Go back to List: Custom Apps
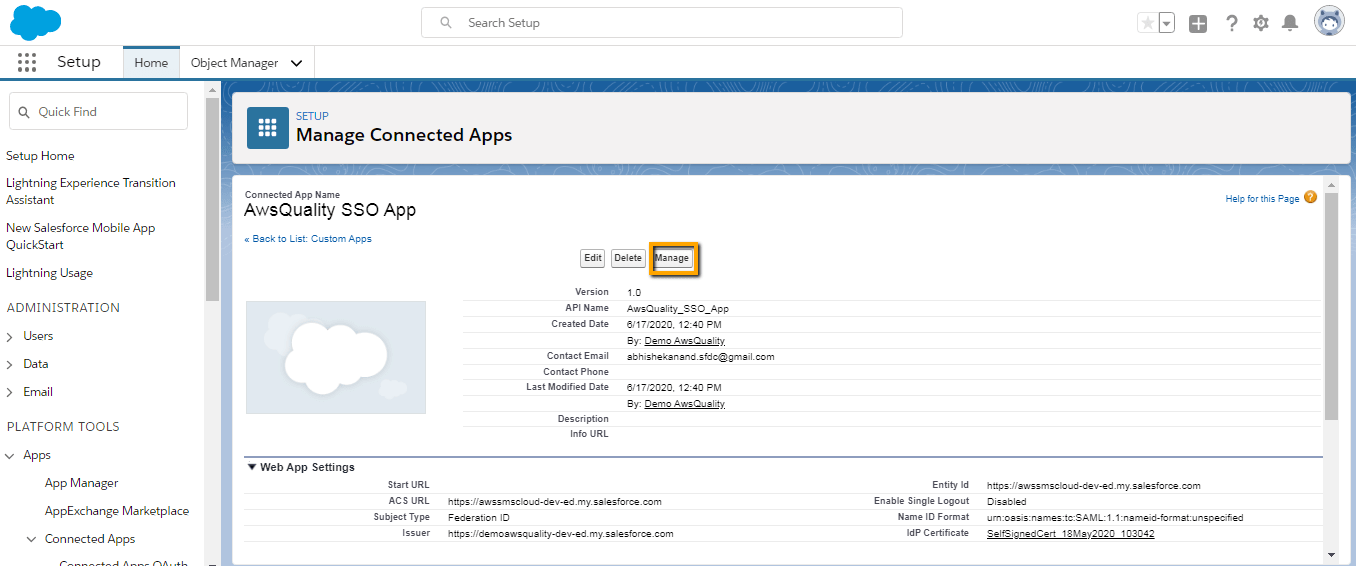Viewport: 1356px width, 566px height. 308,239
